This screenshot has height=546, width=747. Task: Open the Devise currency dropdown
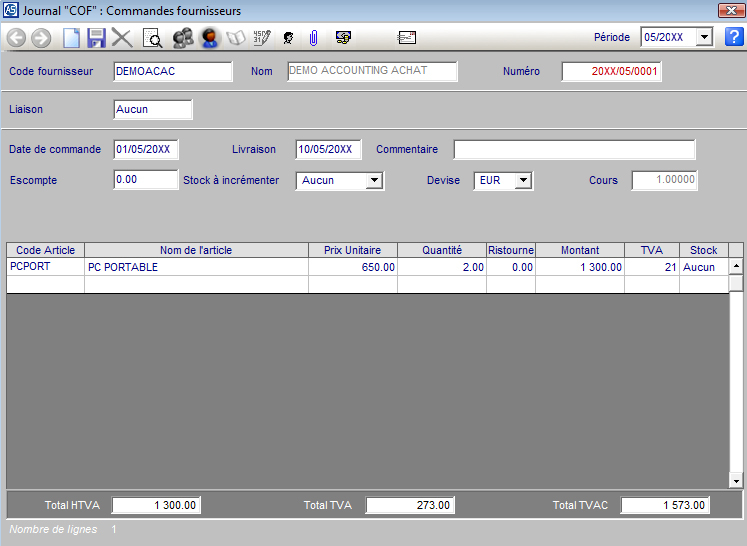click(524, 181)
